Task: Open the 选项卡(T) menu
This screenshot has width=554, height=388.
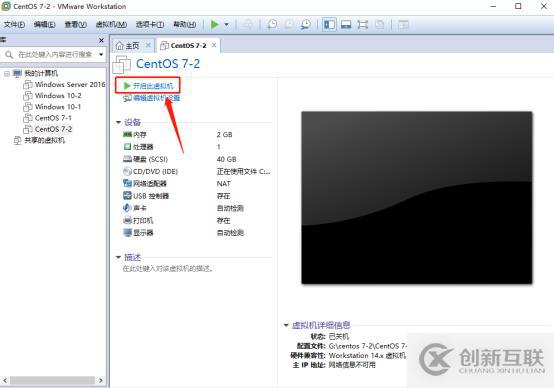Action: pos(150,24)
